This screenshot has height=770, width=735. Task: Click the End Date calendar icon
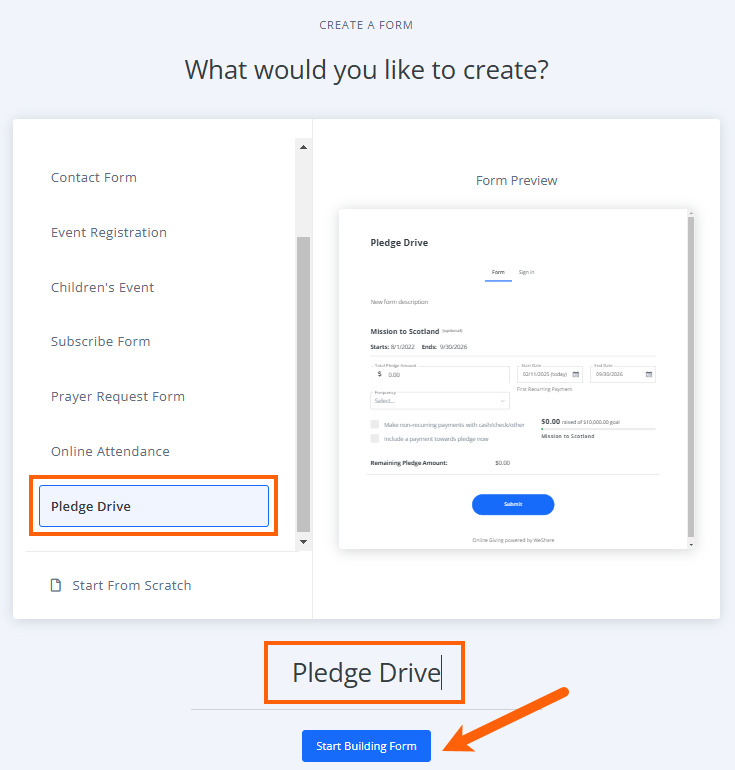click(x=649, y=374)
